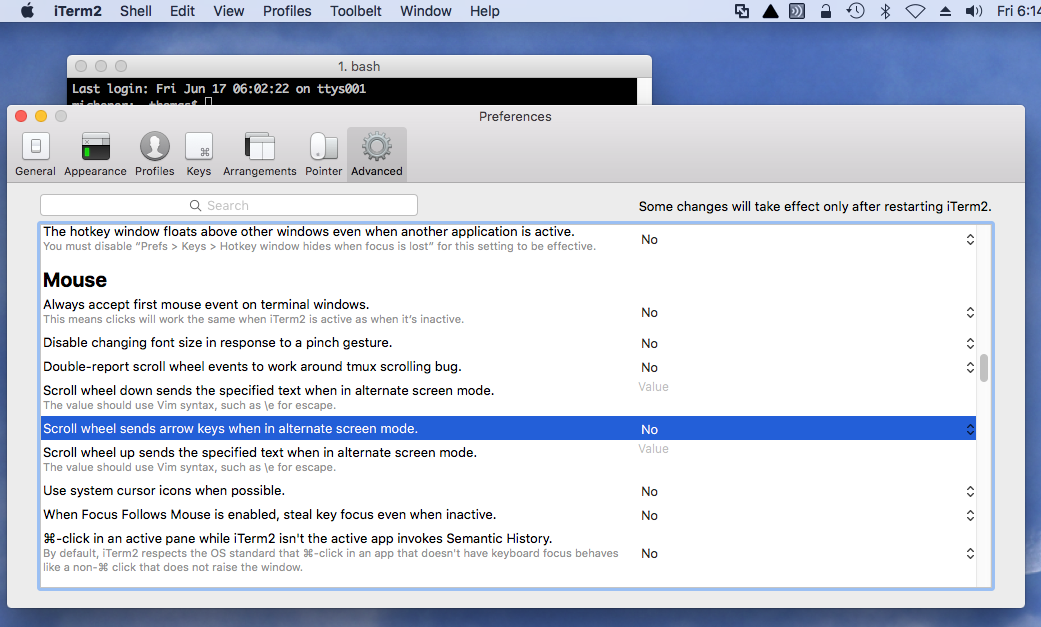
Task: Select 'Scroll wheel up sends the specified text' row
Action: click(x=509, y=459)
